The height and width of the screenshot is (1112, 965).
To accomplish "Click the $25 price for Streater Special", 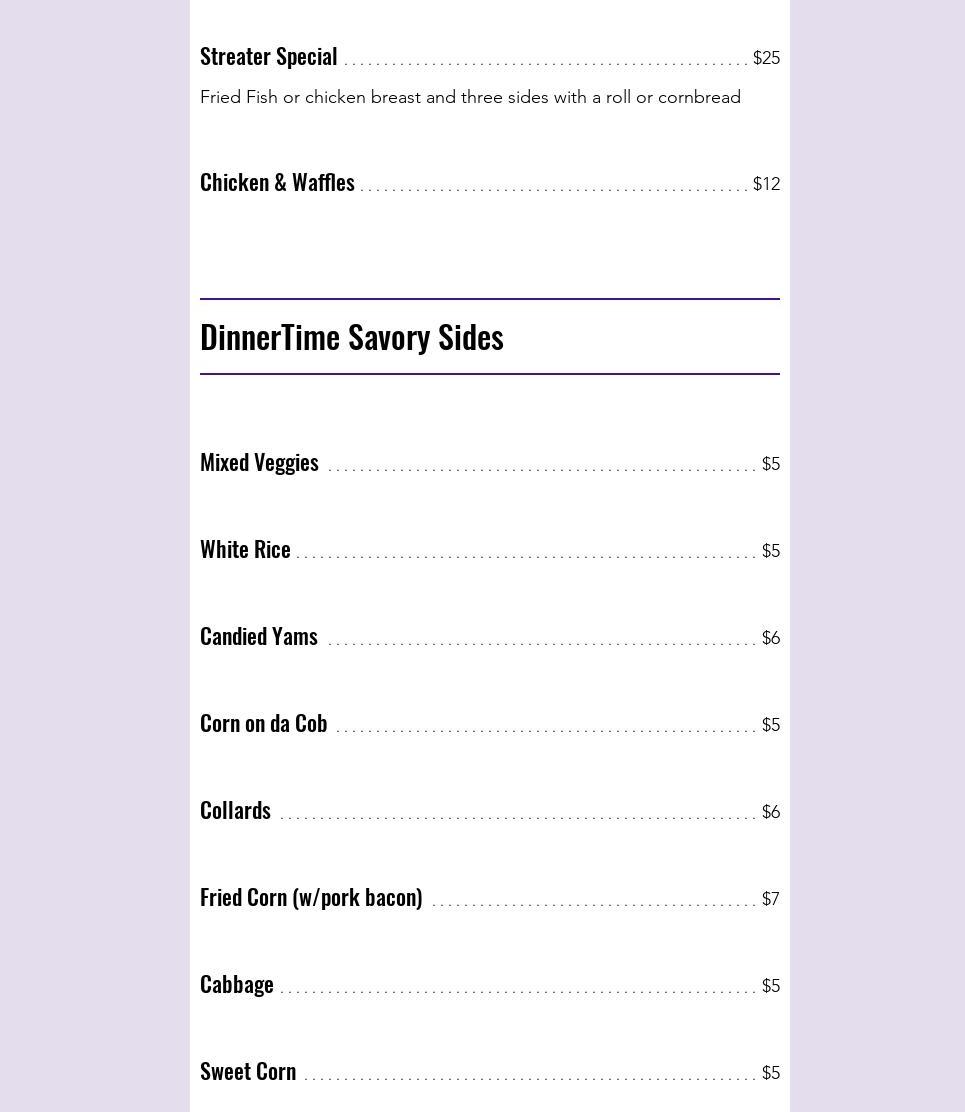I will [x=766, y=58].
